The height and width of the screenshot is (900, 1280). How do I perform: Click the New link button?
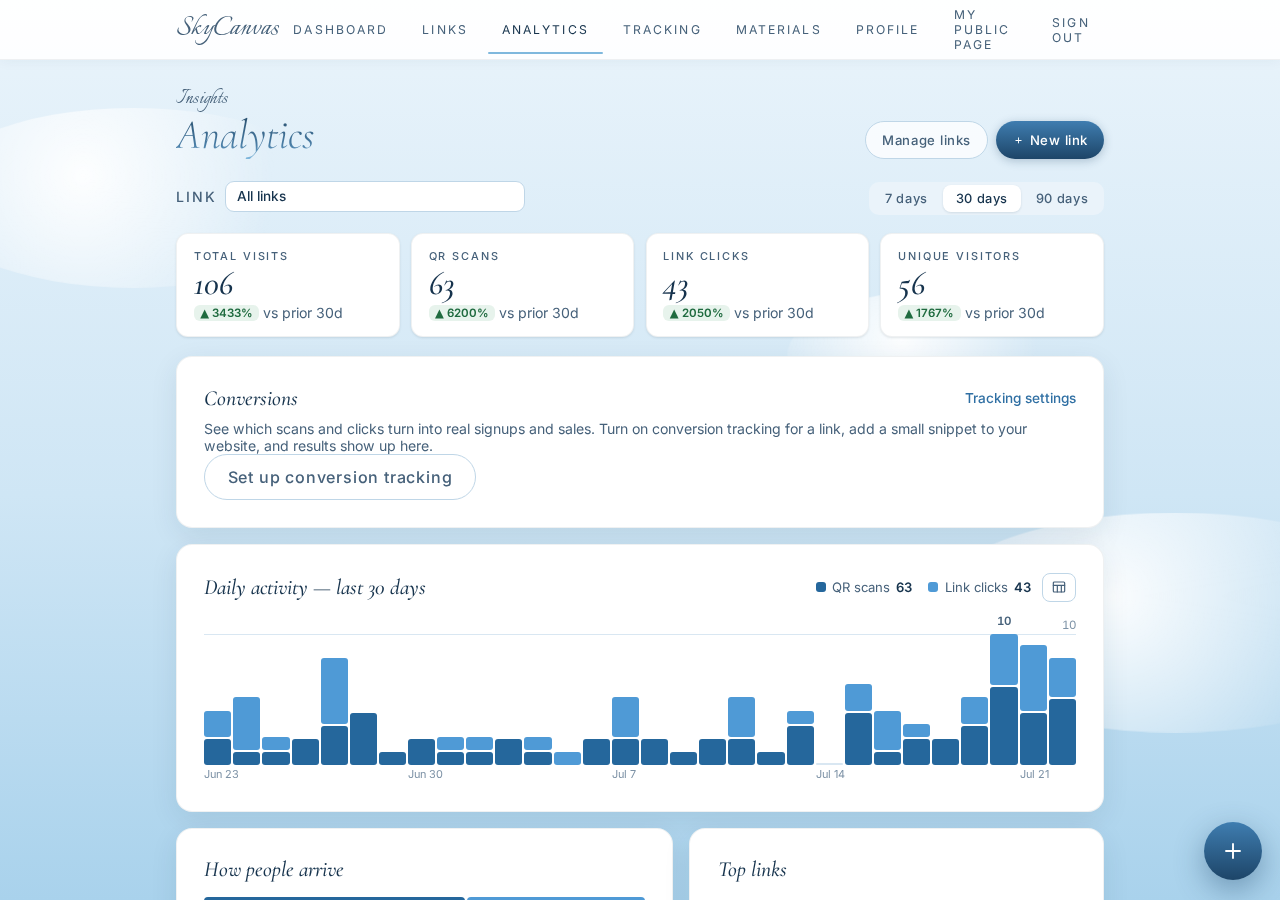pyautogui.click(x=1050, y=140)
